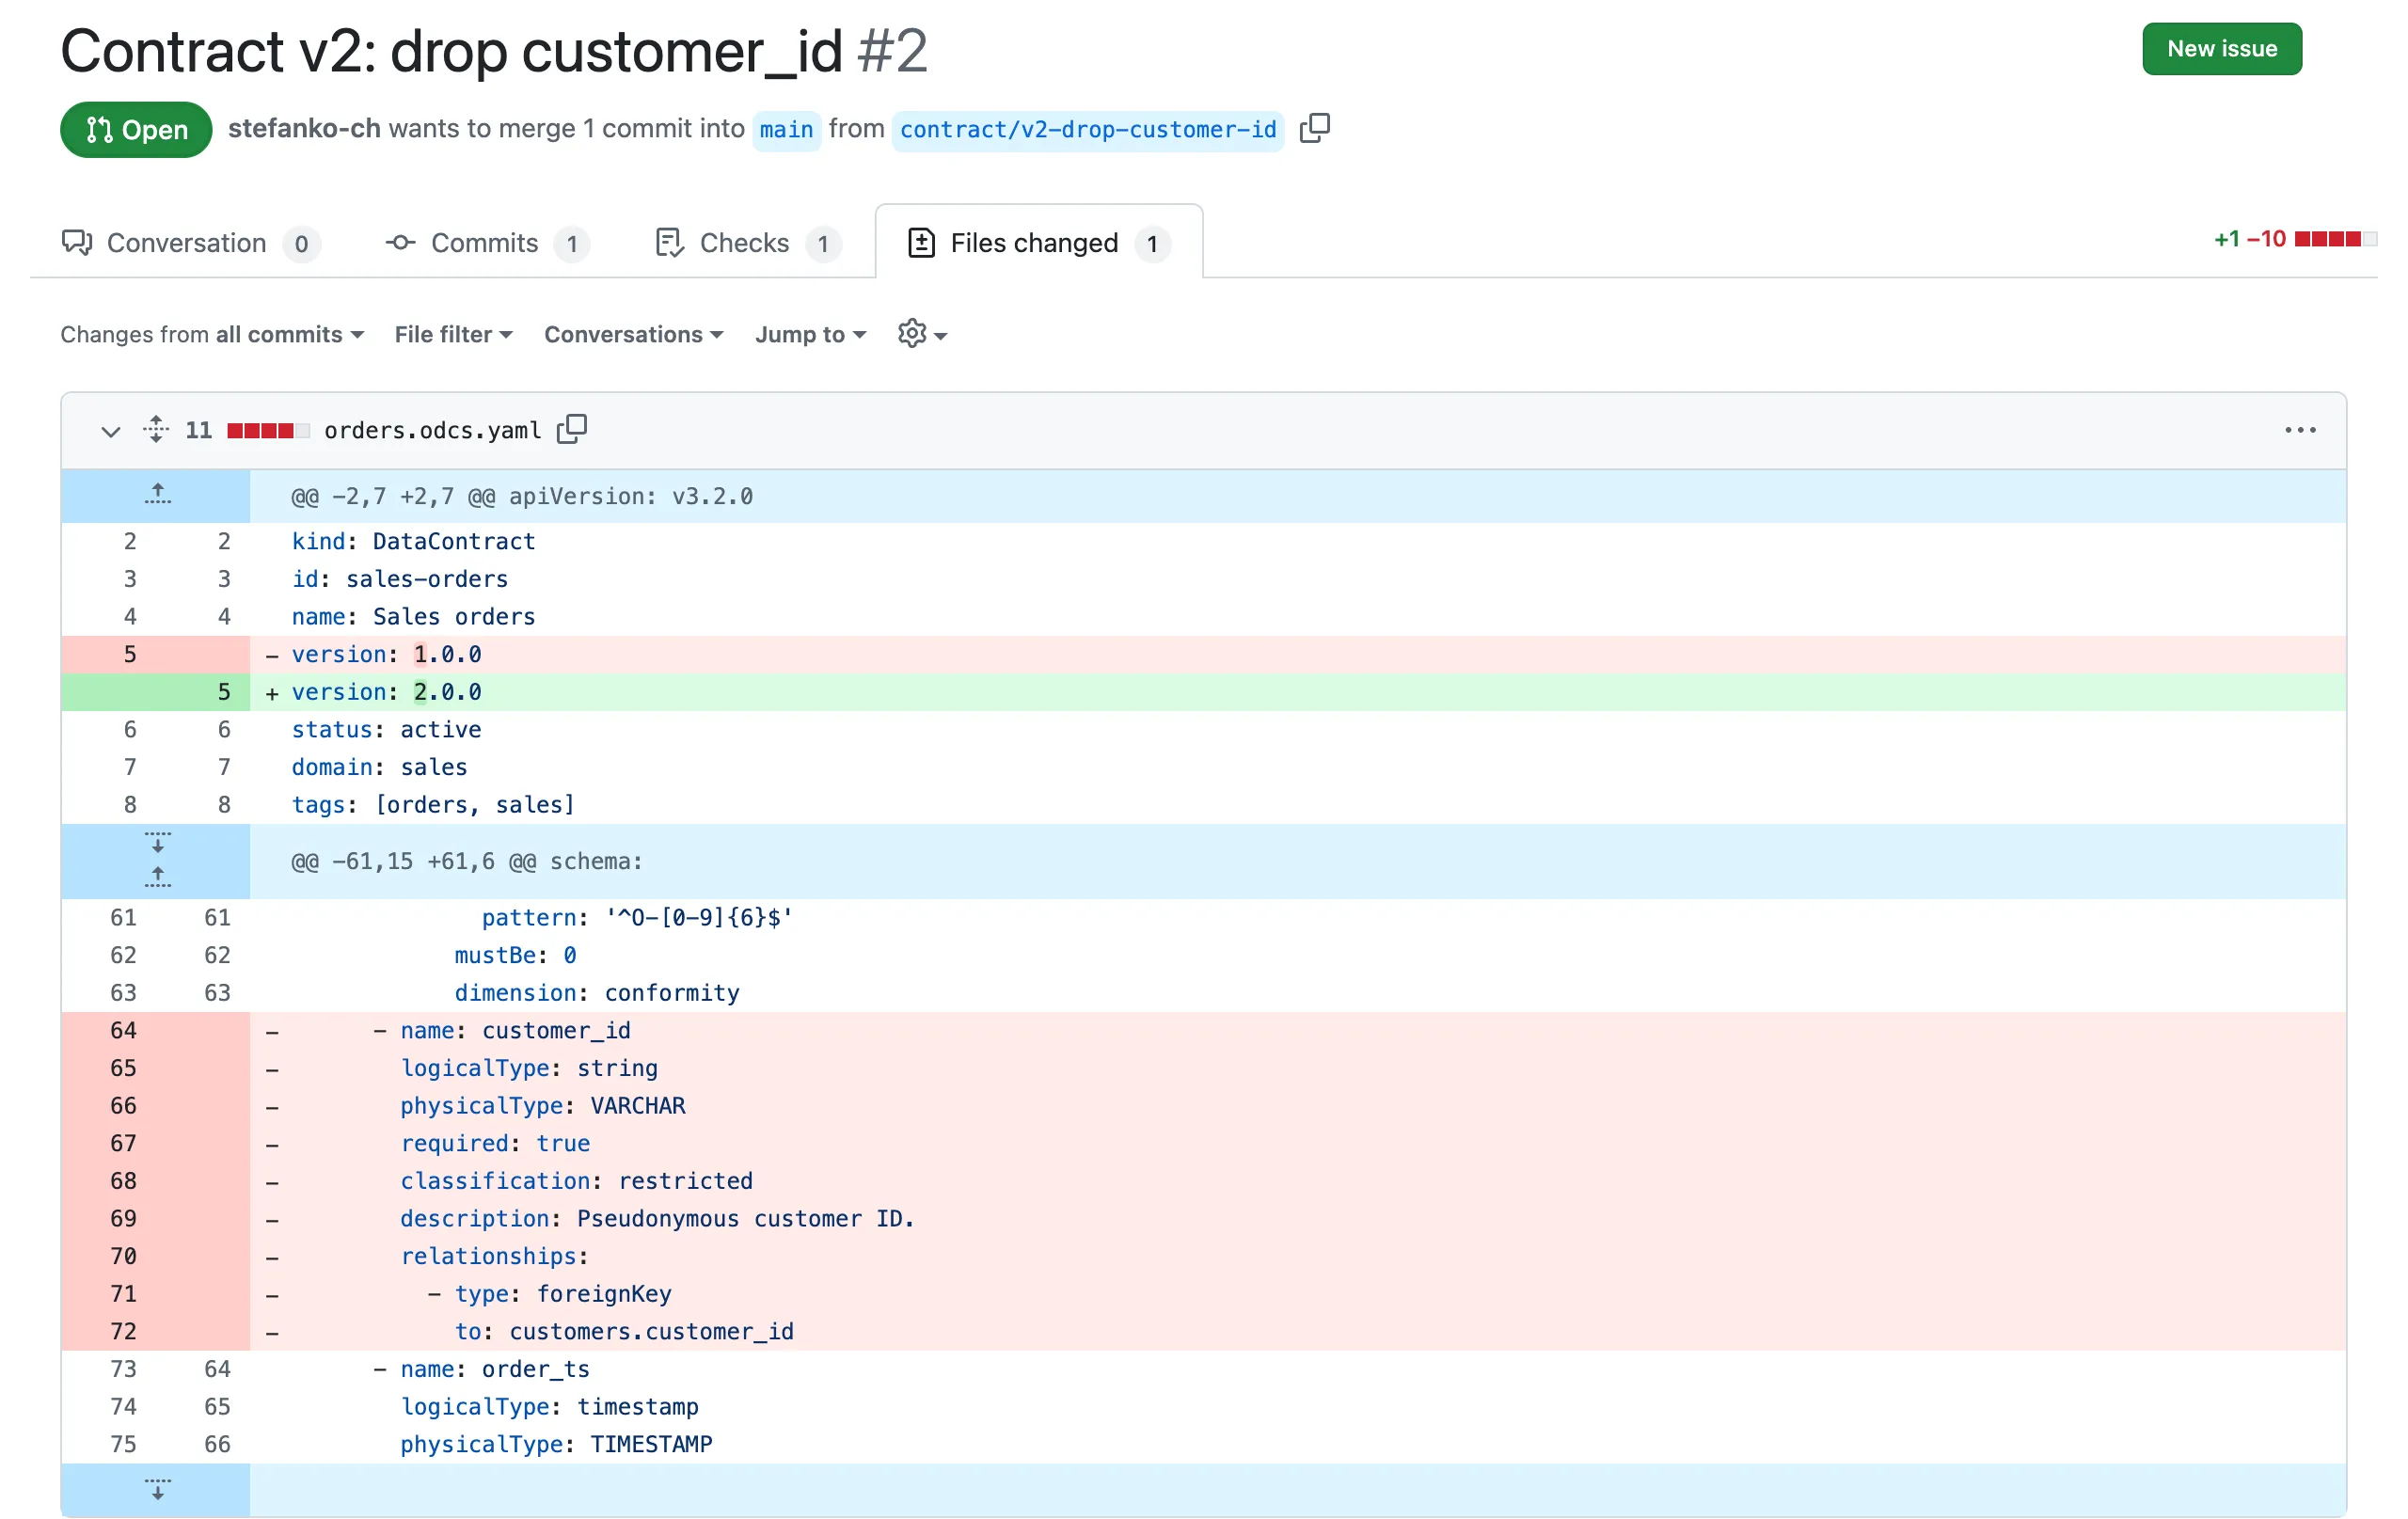Open the main base branch link
Screen dimensions: 2408x1519
786,129
